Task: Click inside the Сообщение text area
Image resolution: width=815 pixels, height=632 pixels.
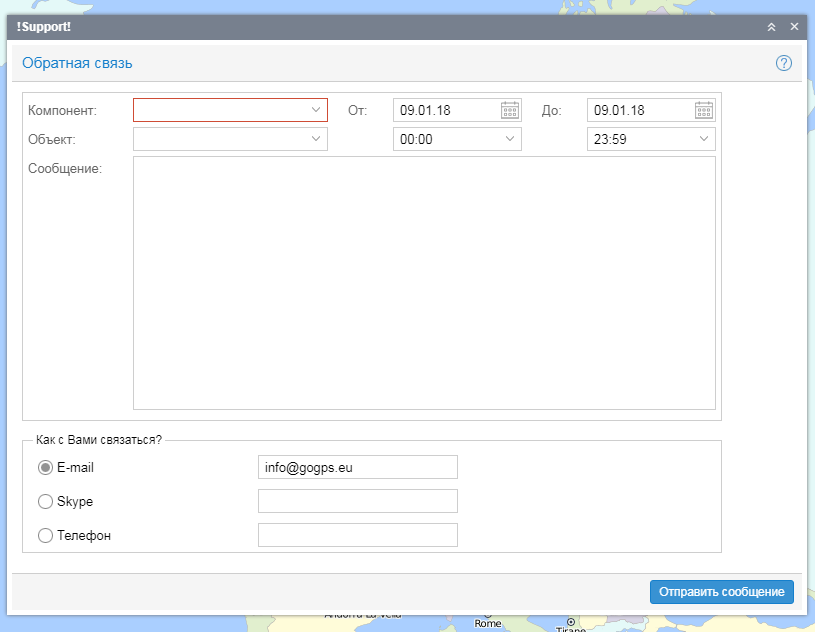Action: tap(424, 282)
